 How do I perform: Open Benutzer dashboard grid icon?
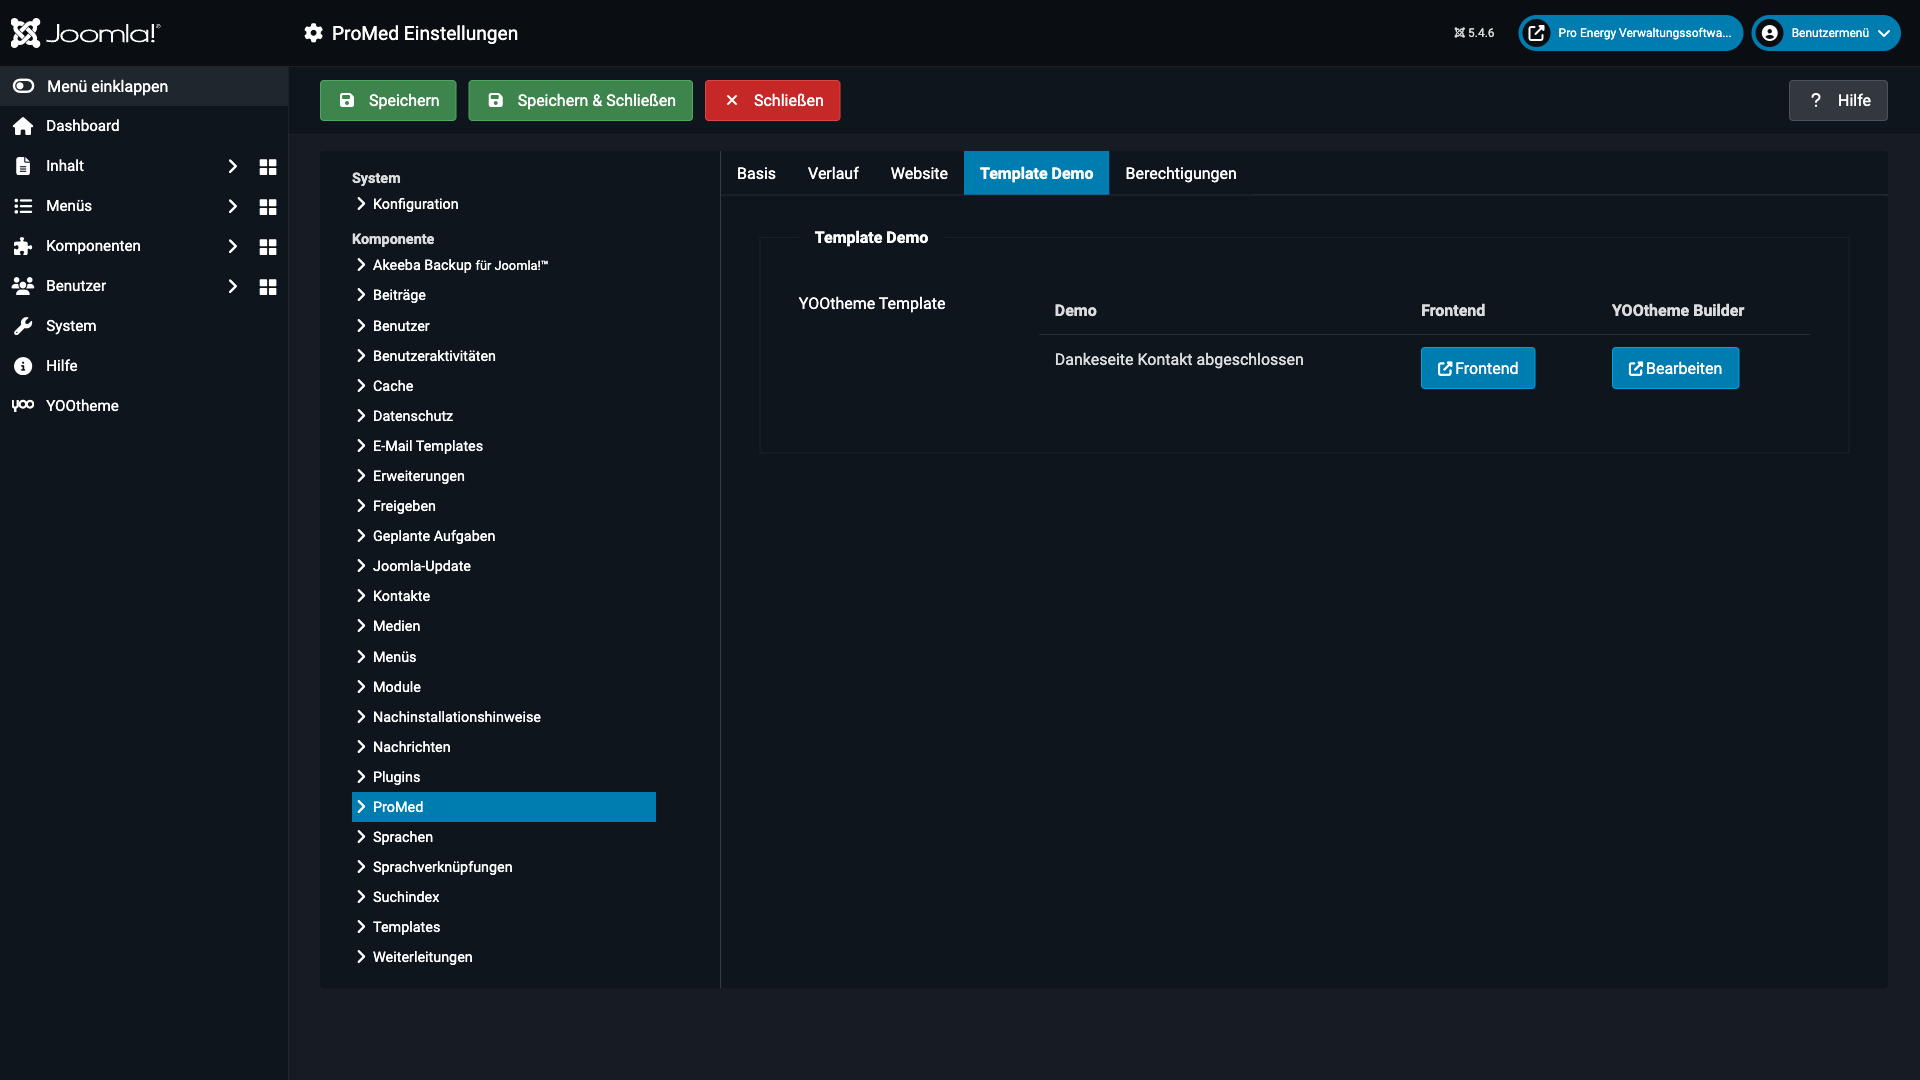[268, 286]
